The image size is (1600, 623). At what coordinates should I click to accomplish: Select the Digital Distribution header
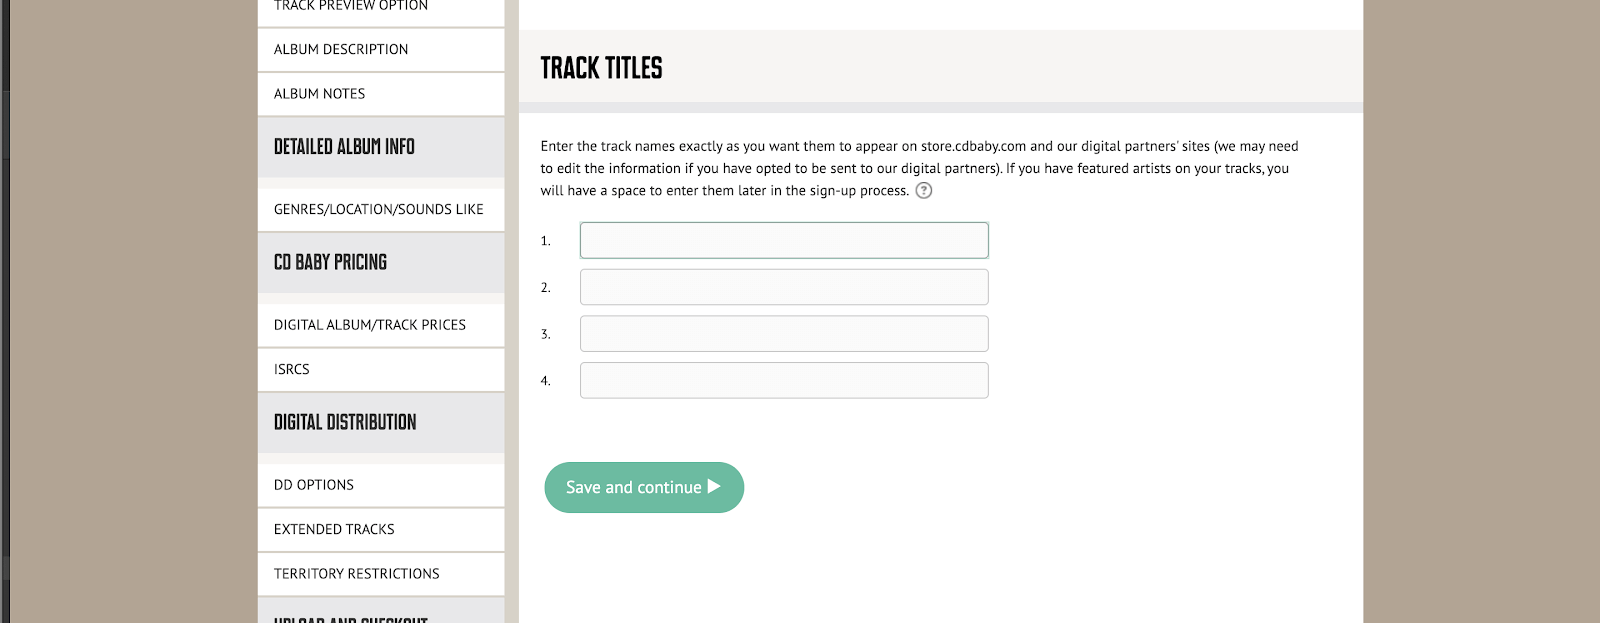tap(345, 423)
